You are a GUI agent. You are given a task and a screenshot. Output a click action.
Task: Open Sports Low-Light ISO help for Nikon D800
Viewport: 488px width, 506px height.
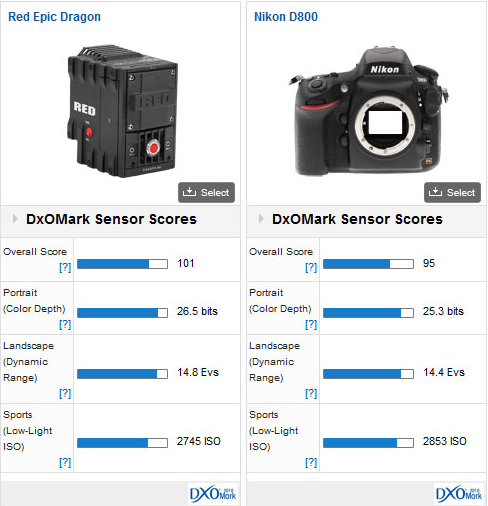coord(311,462)
